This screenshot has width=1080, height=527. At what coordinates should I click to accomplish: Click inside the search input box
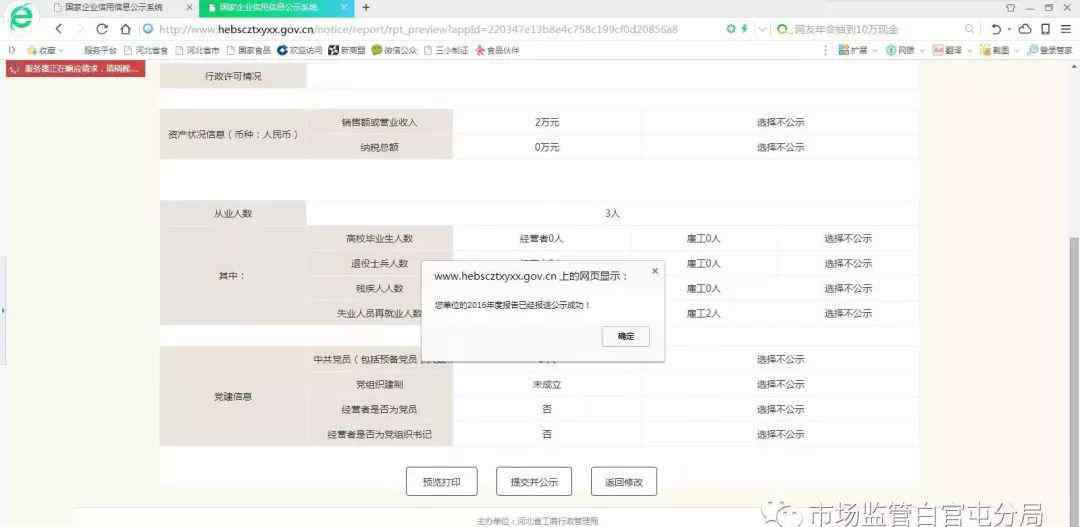(870, 29)
